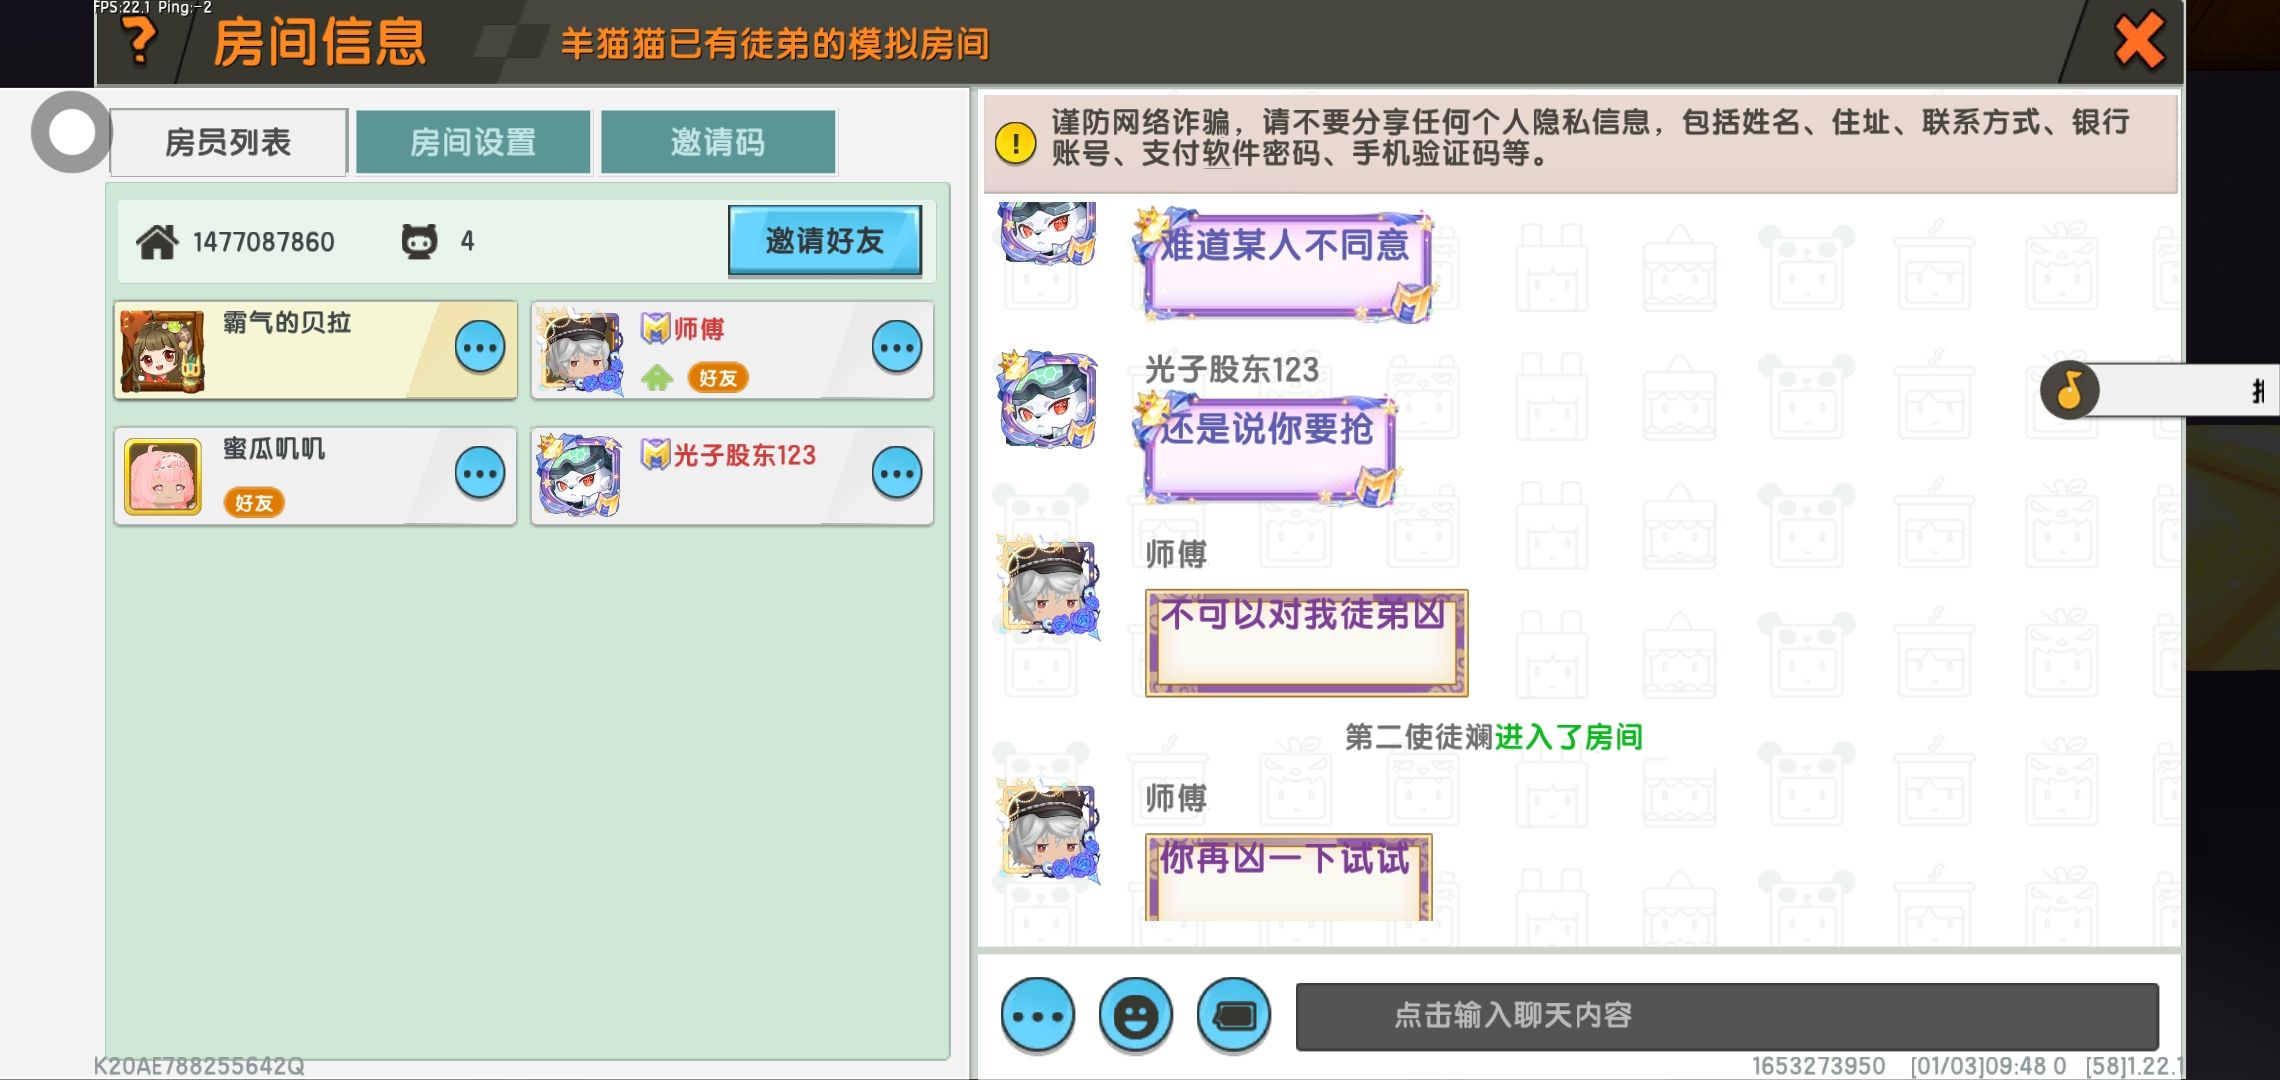Open the emoji picker in chat bar

(1135, 1016)
